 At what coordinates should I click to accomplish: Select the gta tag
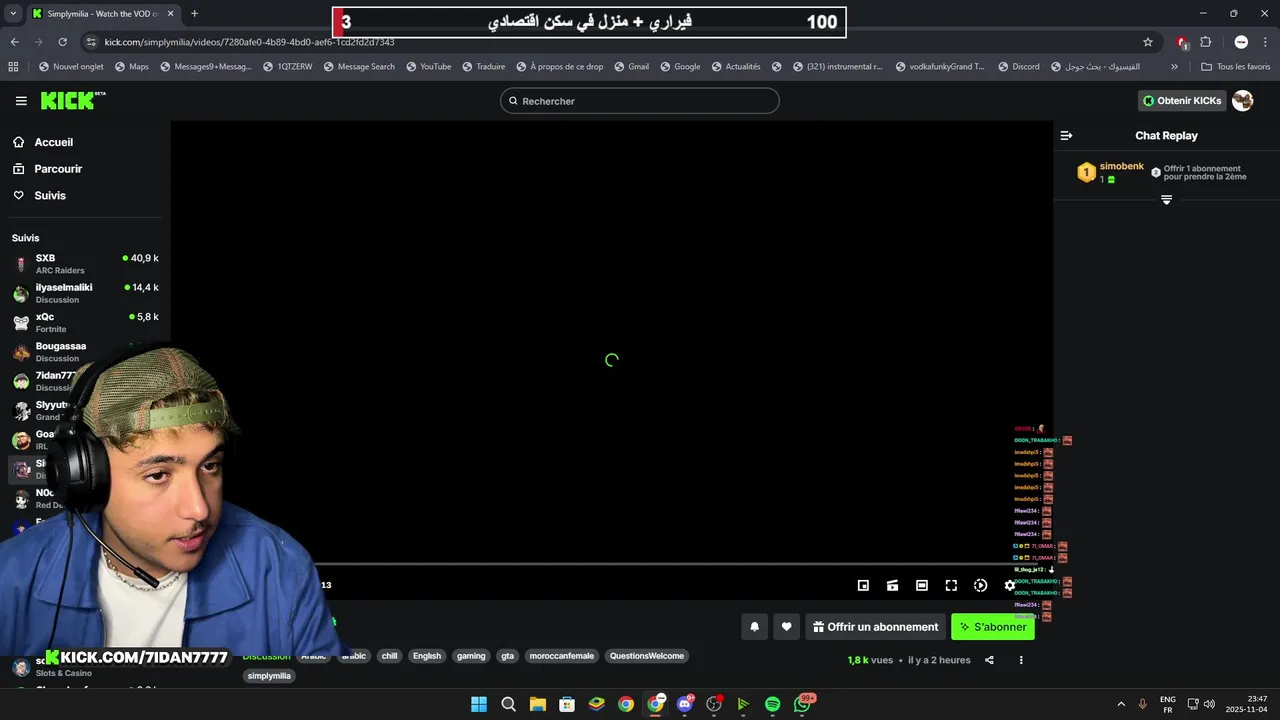coord(508,656)
